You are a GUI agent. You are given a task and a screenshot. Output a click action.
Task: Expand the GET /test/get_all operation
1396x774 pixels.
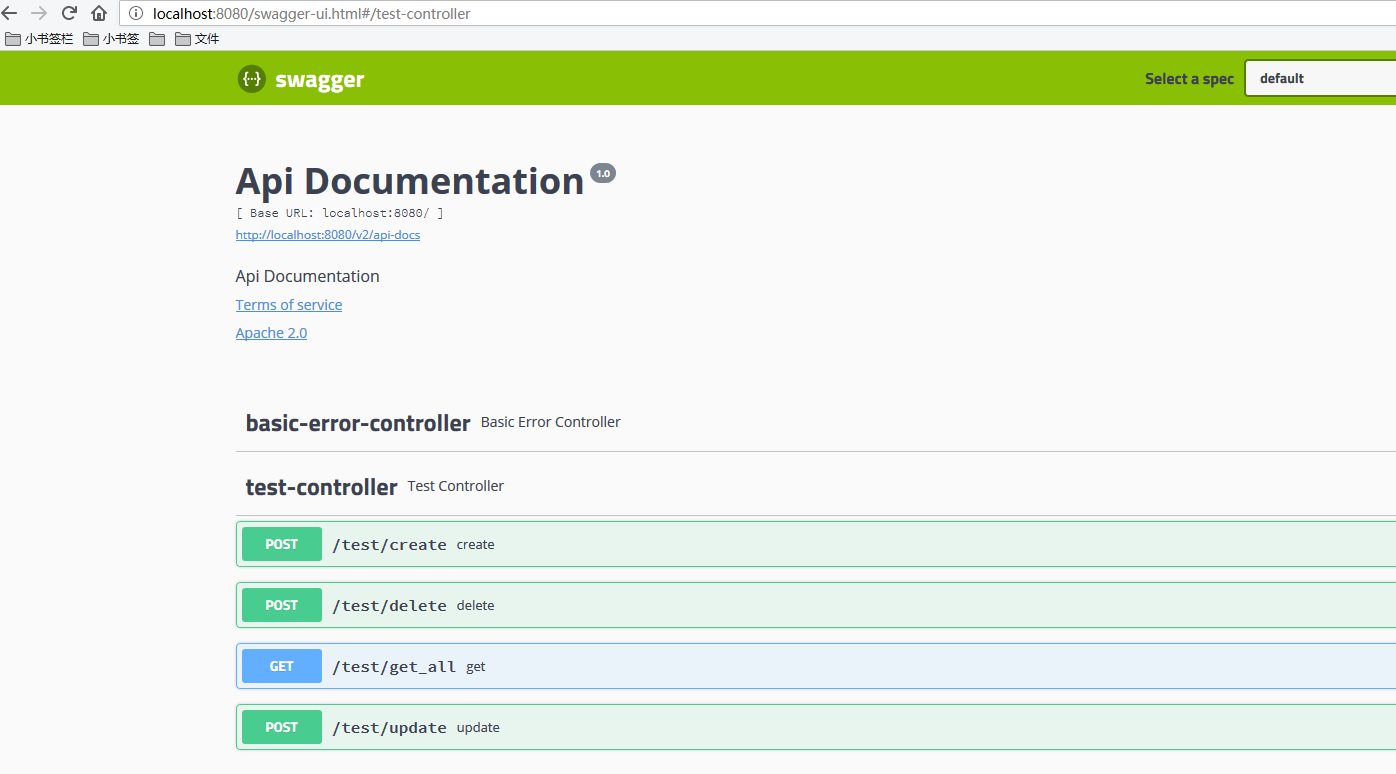tap(393, 667)
